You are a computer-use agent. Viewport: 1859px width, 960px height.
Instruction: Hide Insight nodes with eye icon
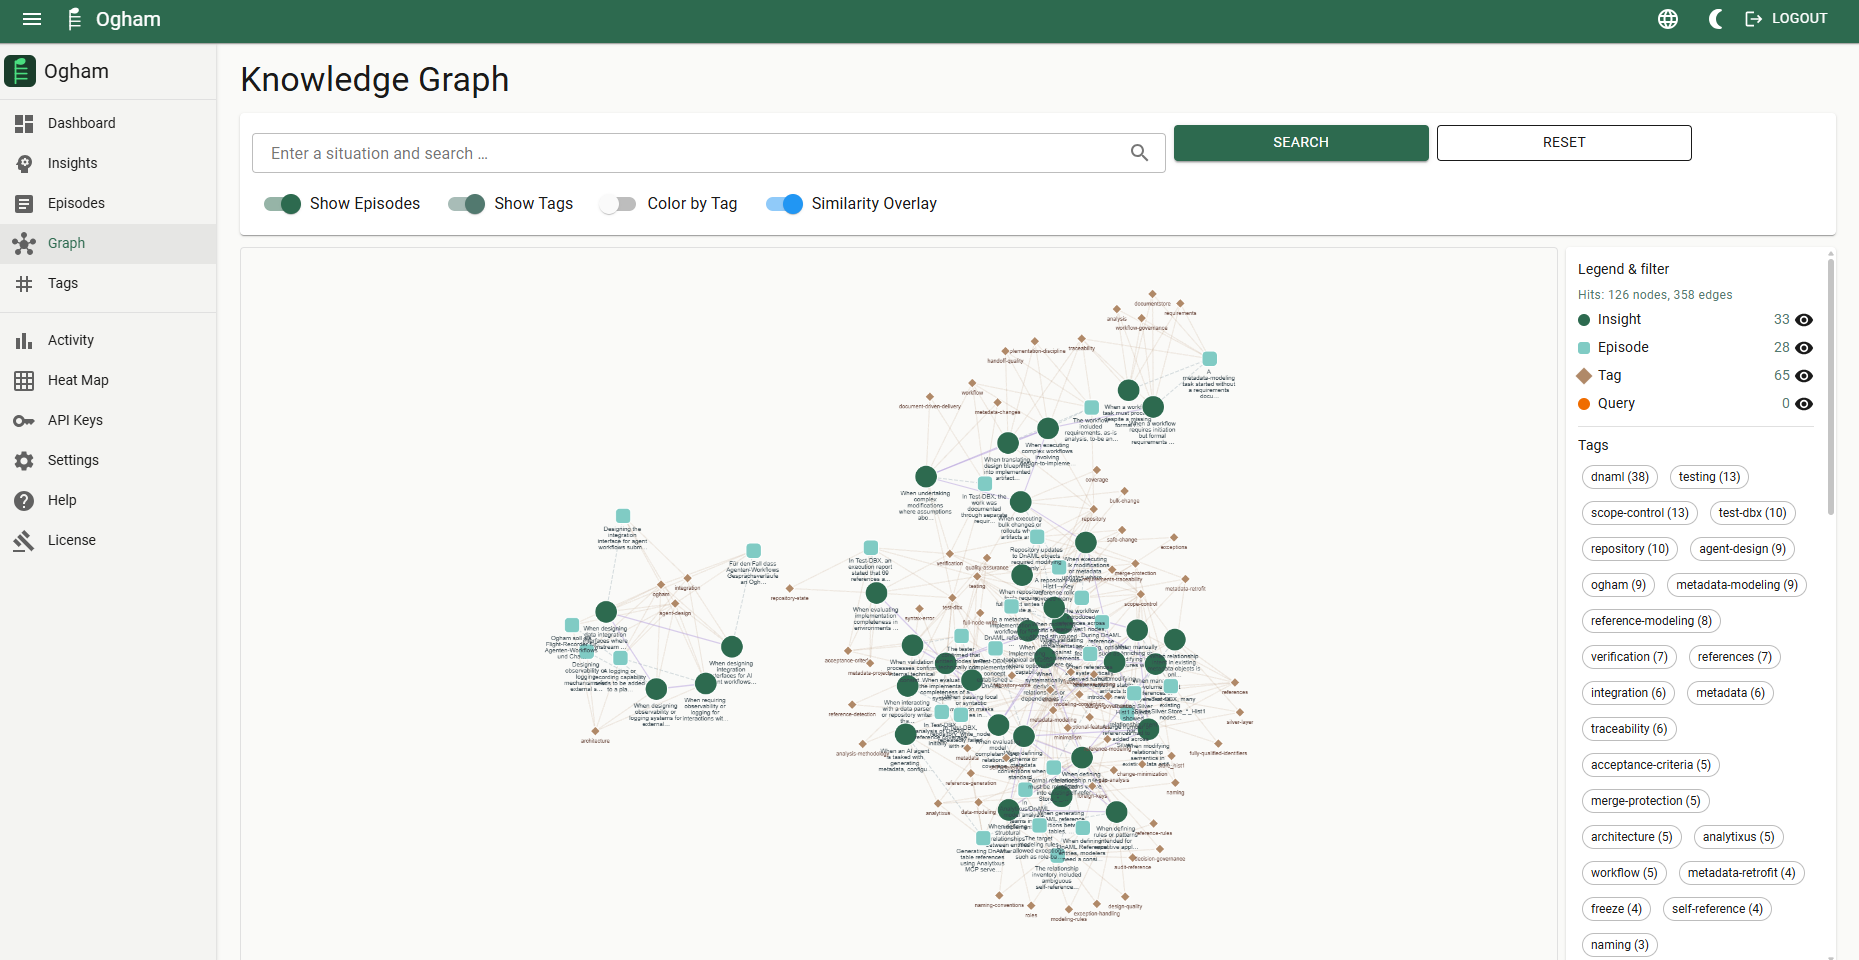(1804, 320)
